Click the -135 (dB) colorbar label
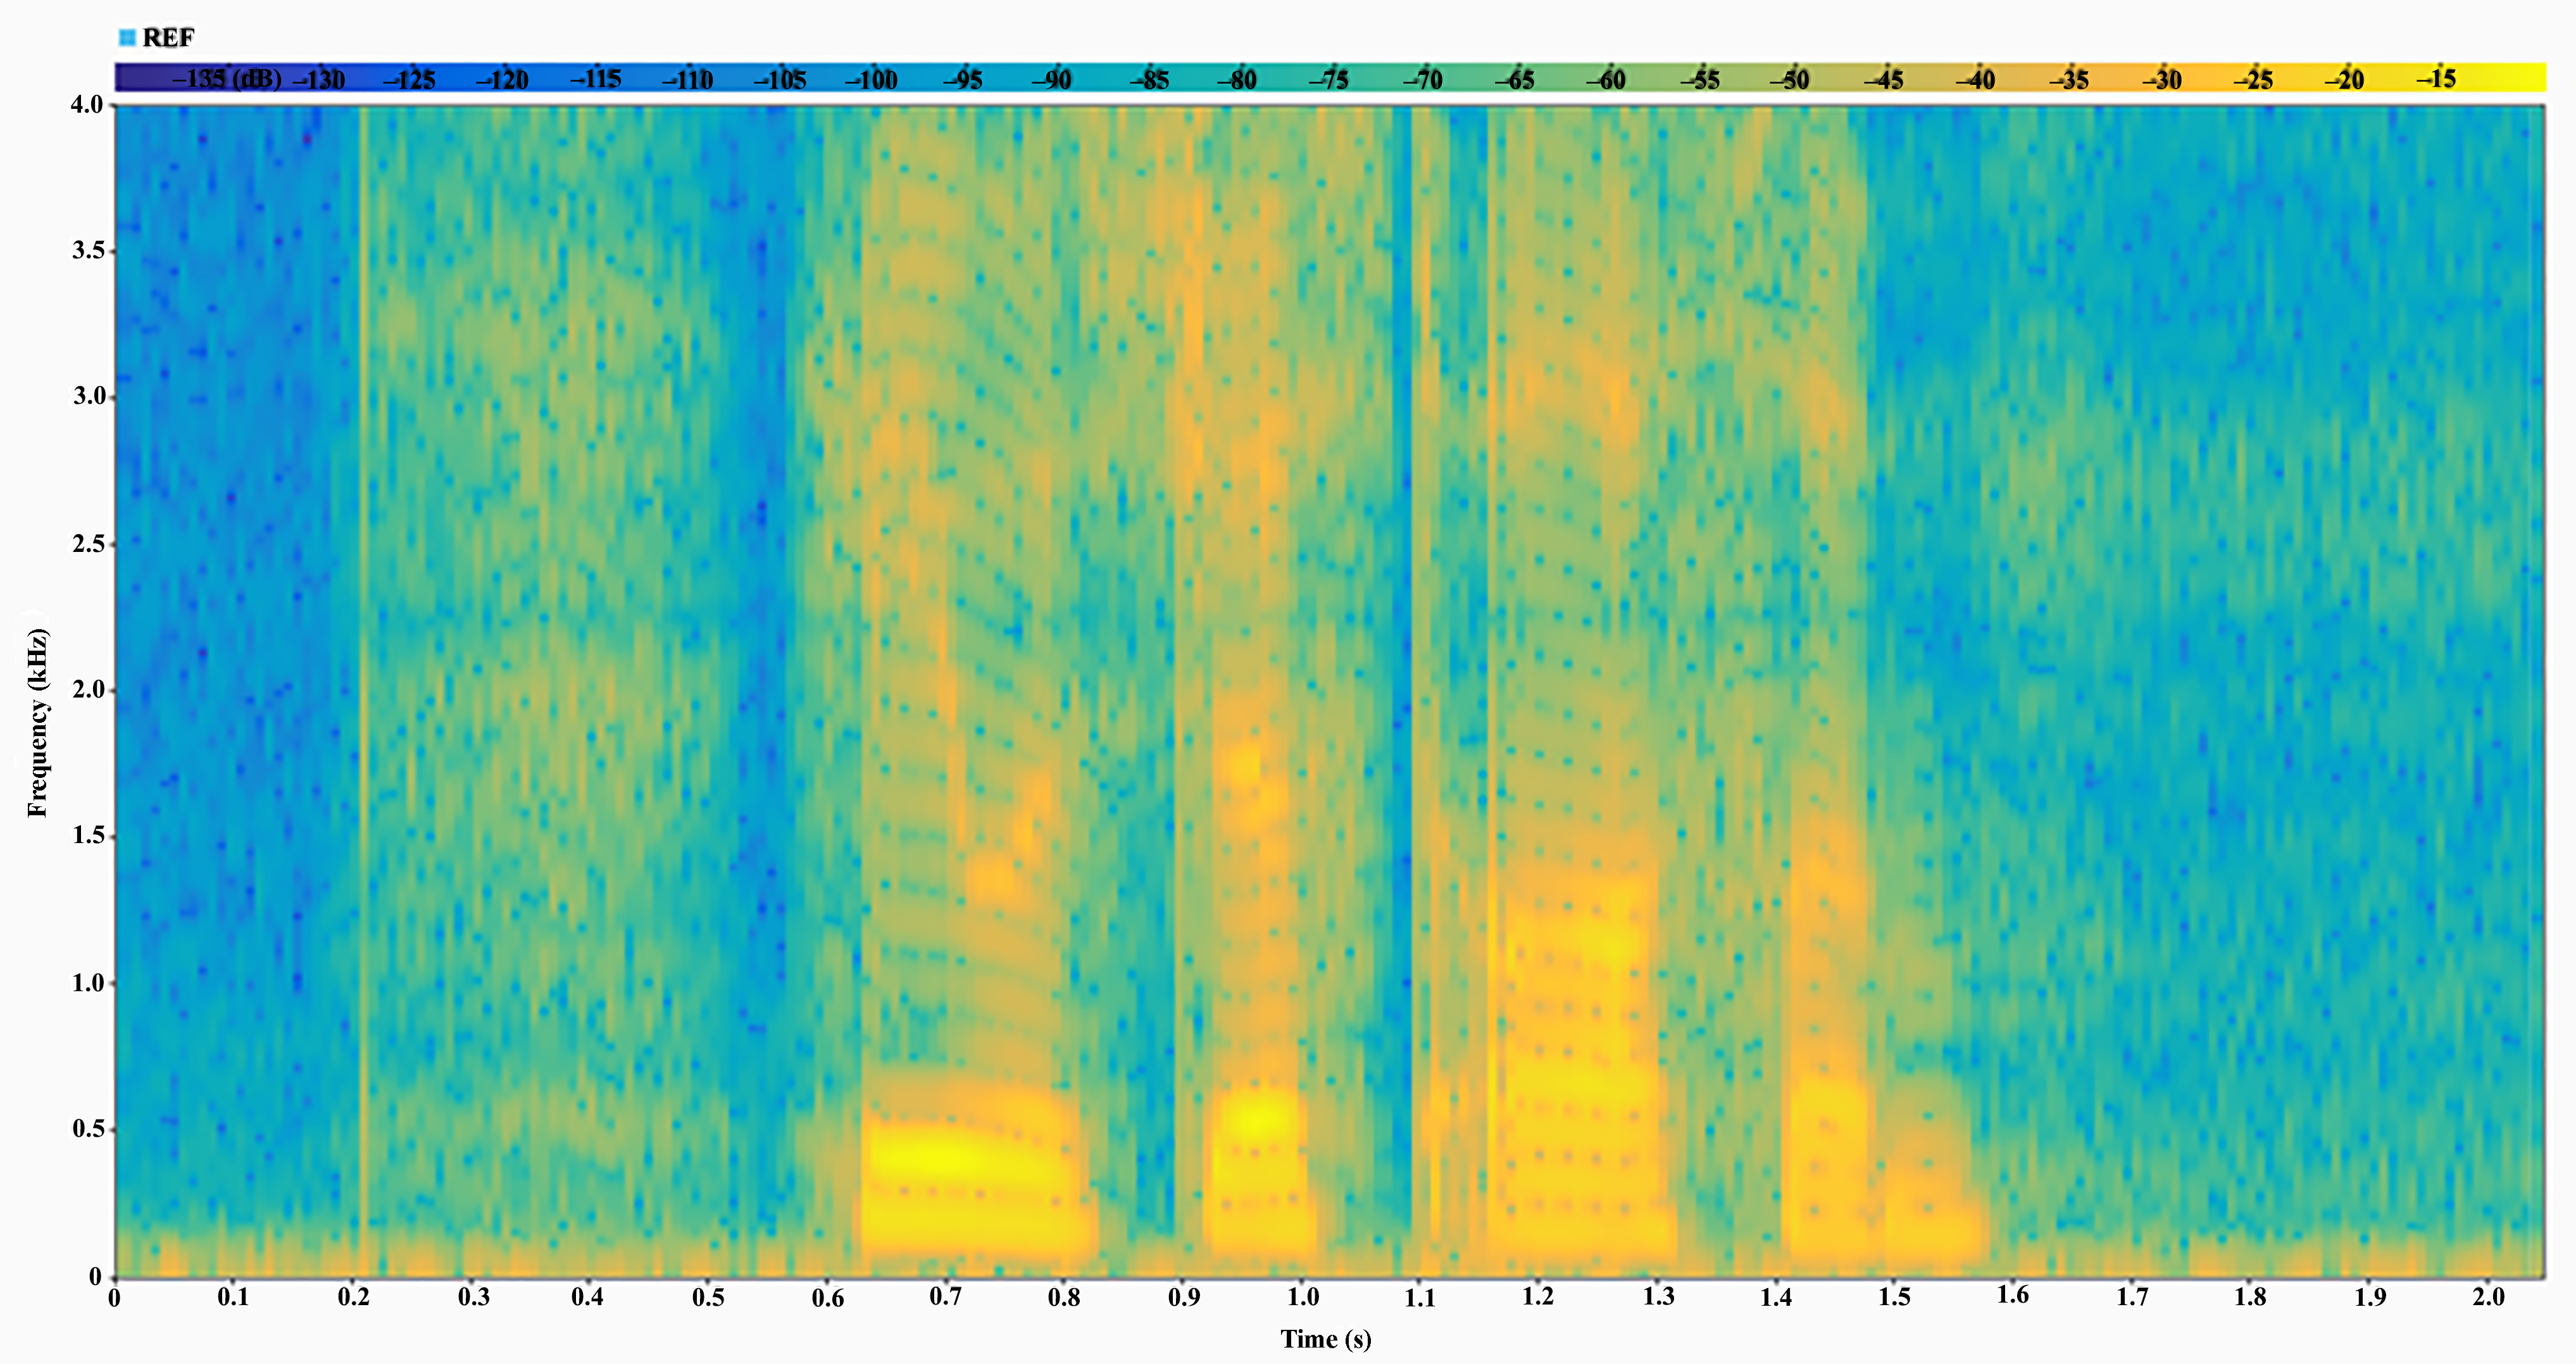2576x1364 pixels. coord(227,79)
